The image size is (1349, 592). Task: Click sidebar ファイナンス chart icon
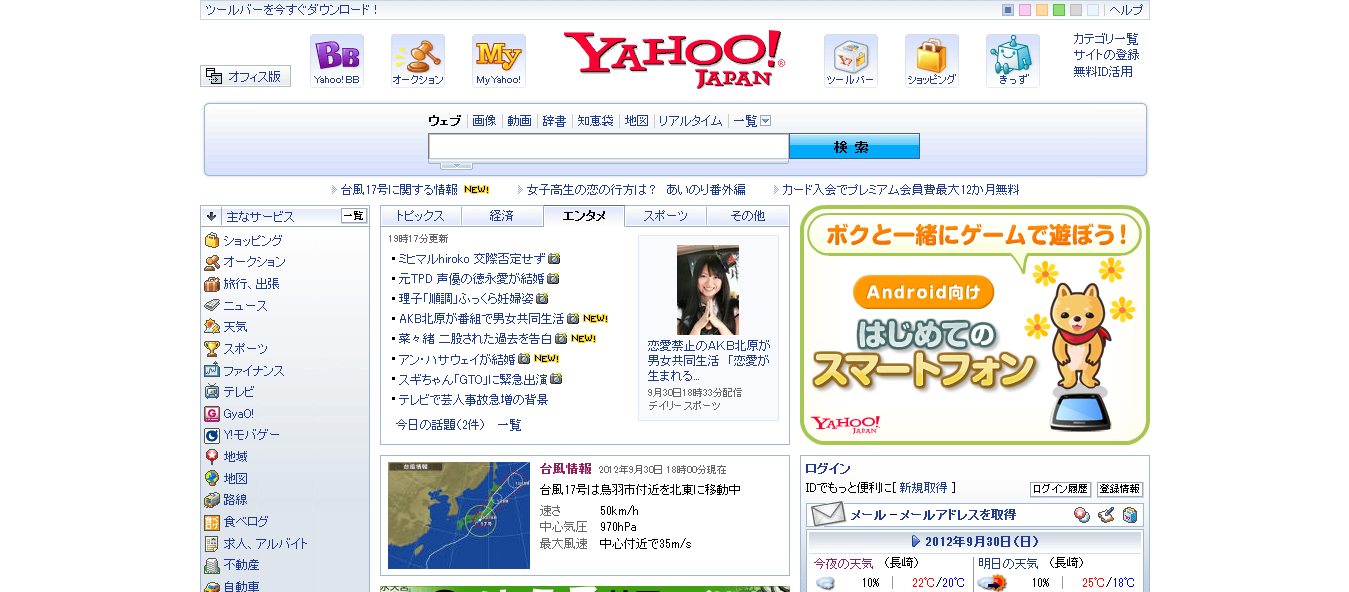pos(212,370)
